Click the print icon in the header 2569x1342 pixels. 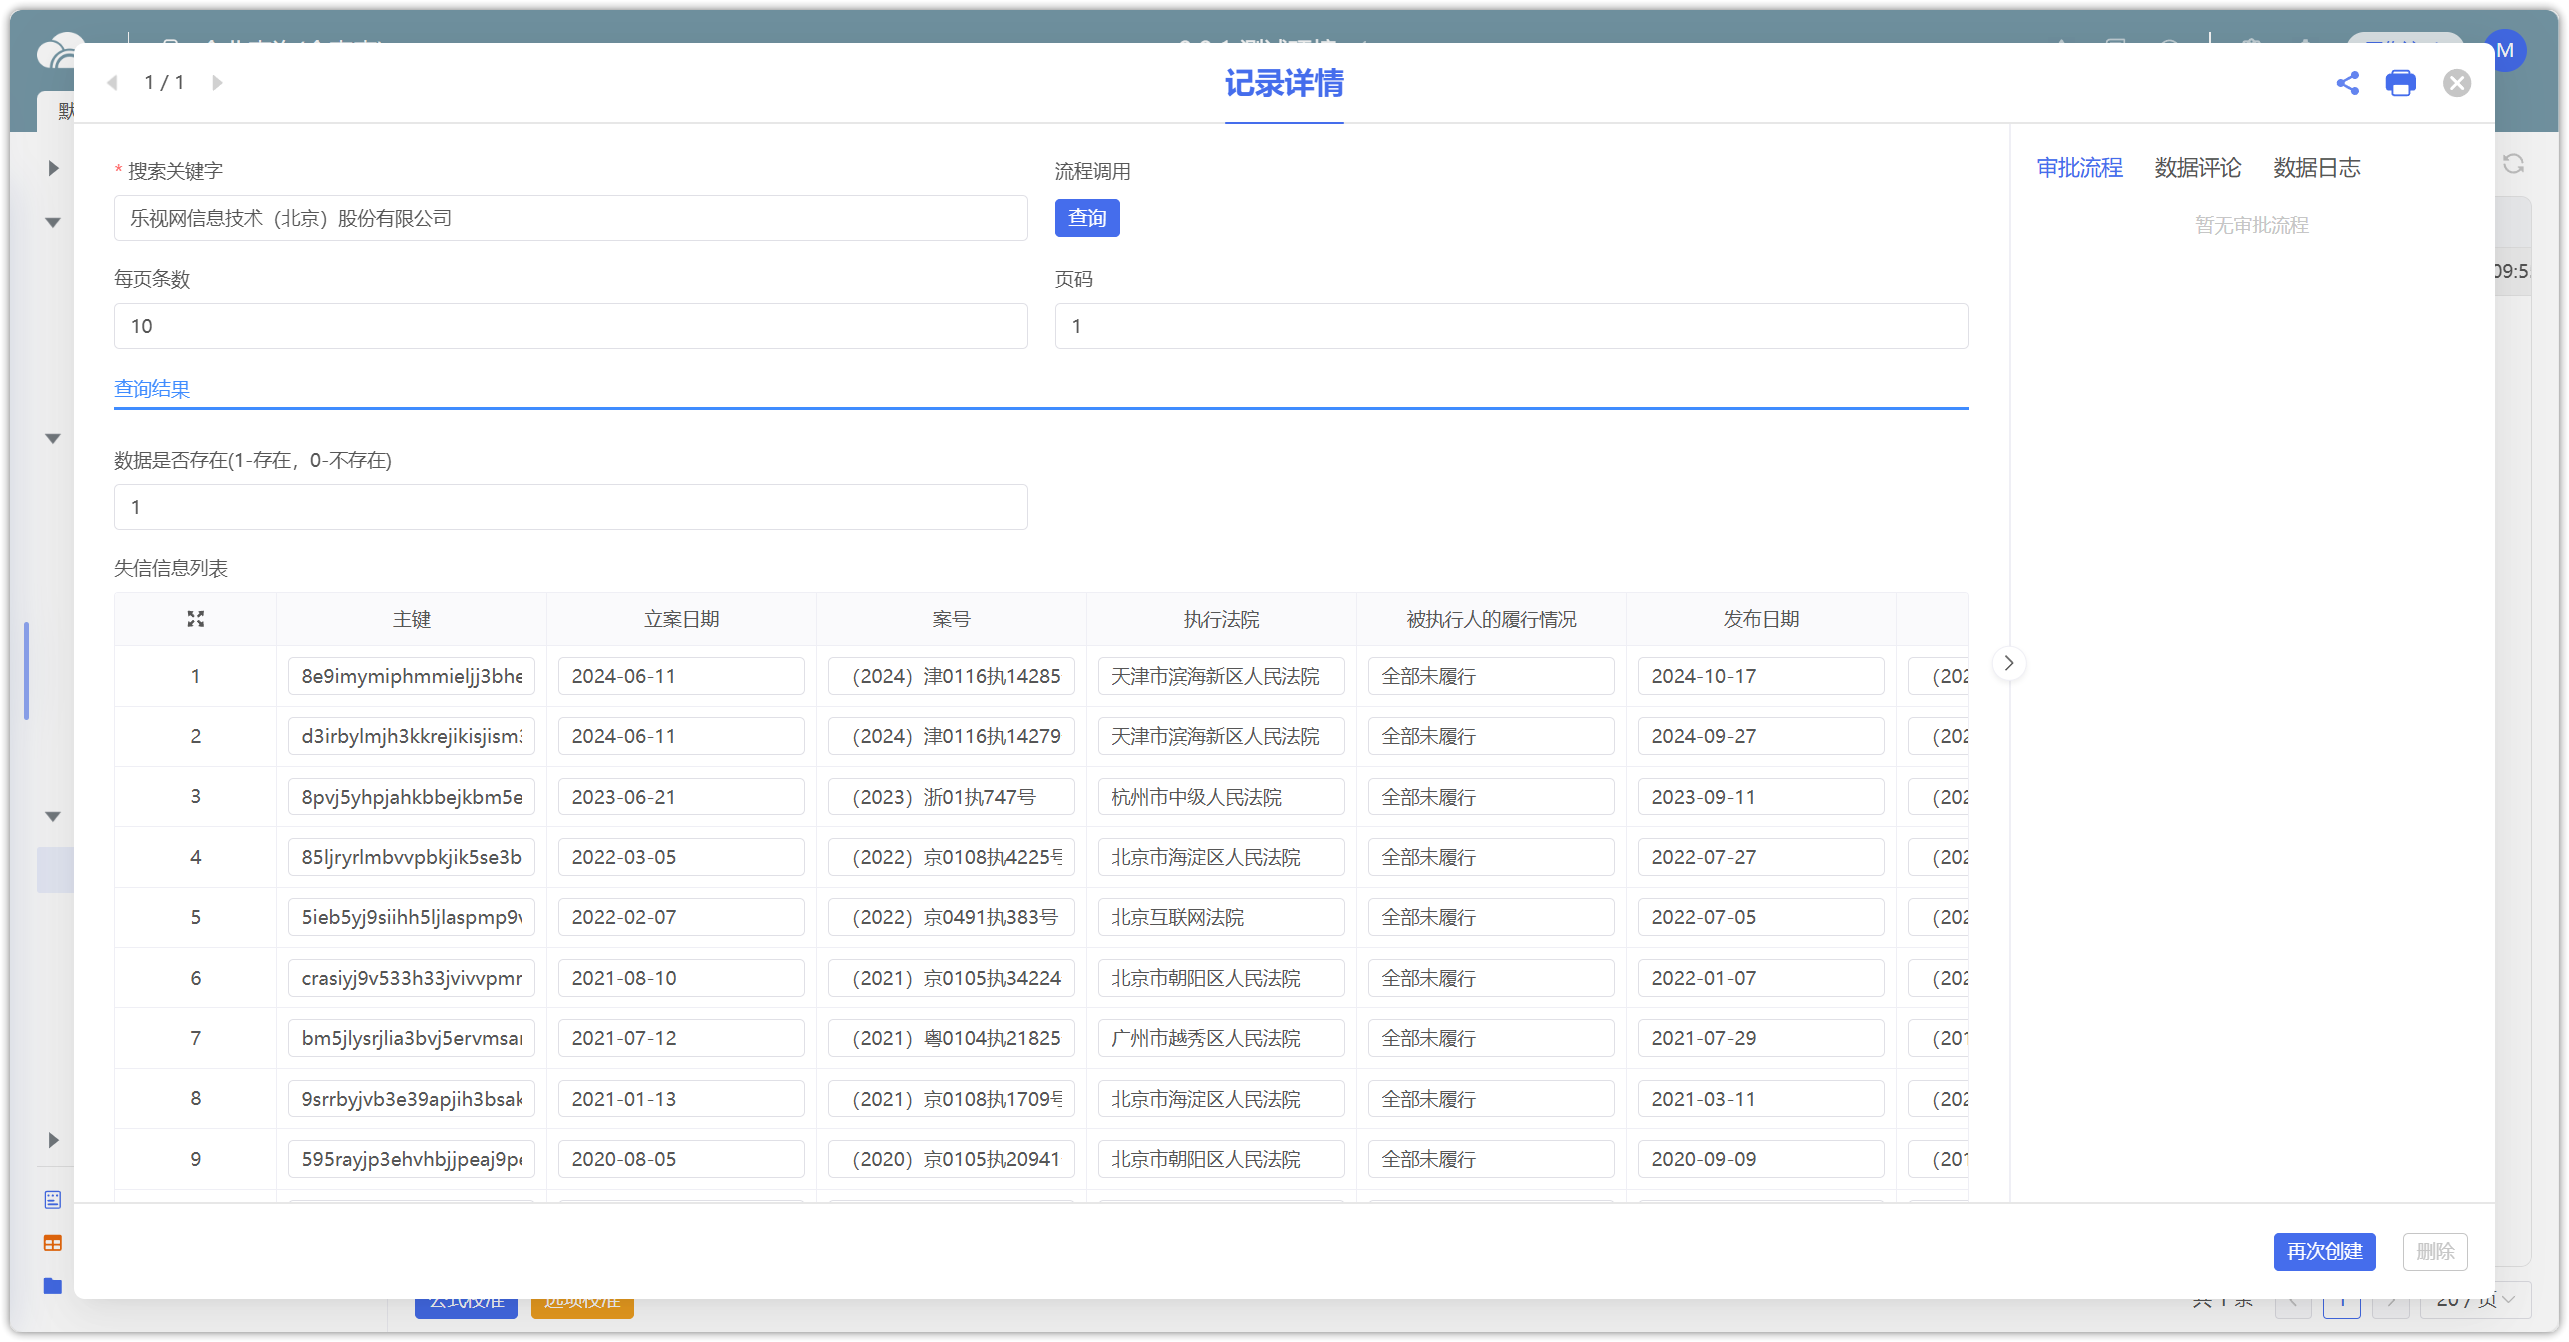2400,83
